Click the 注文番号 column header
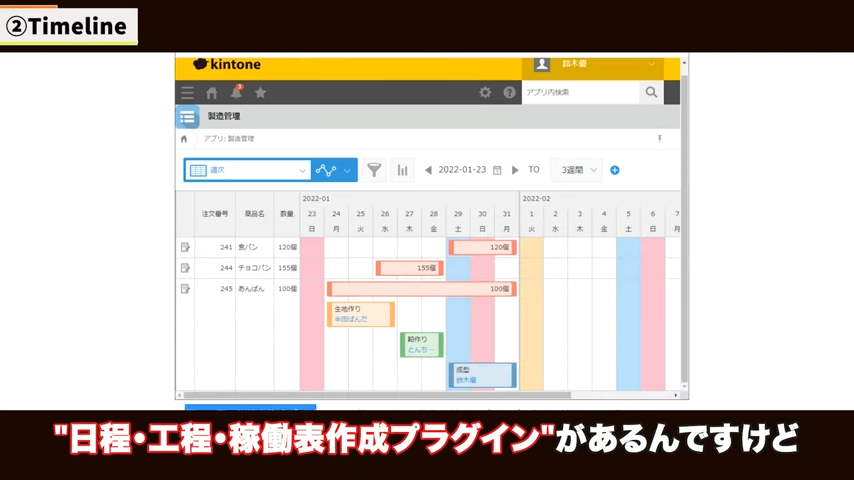The image size is (854, 480). click(215, 214)
